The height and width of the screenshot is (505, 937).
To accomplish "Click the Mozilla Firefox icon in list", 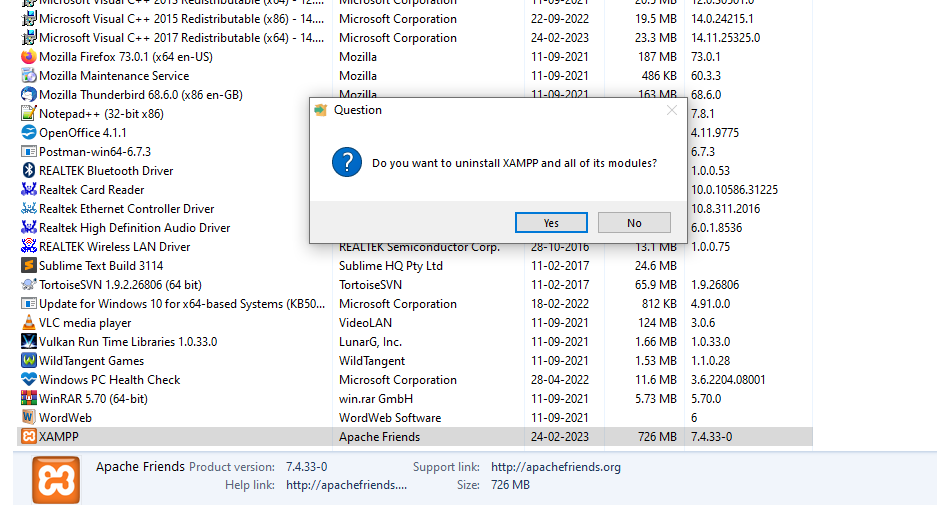I will [29, 57].
